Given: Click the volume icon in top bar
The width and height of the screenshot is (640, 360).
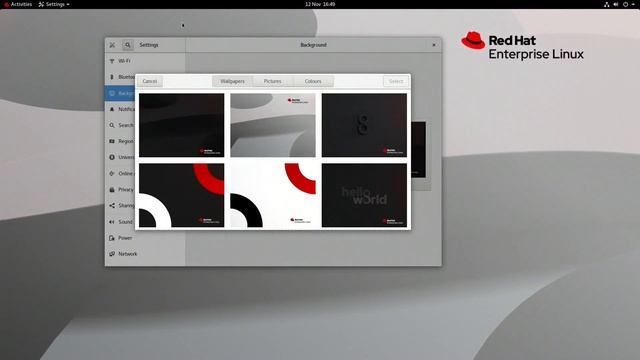Looking at the screenshot, I should (616, 4).
